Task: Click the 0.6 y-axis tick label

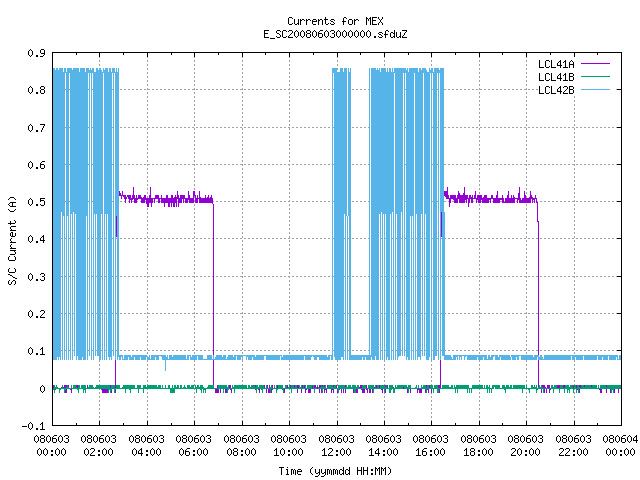Action: click(36, 165)
